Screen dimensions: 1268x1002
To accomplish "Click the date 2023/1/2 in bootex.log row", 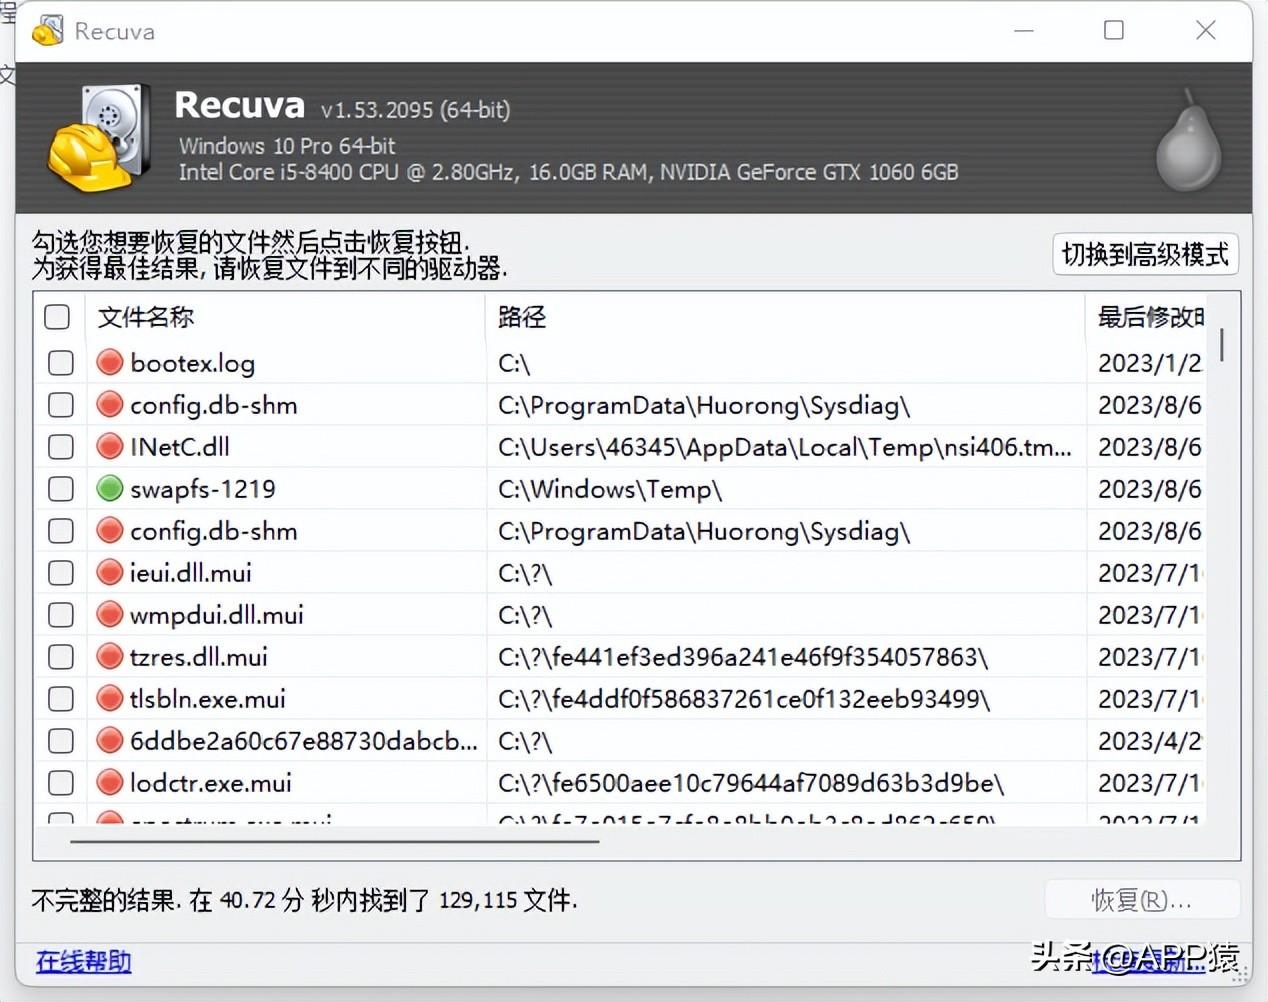I will (1150, 363).
